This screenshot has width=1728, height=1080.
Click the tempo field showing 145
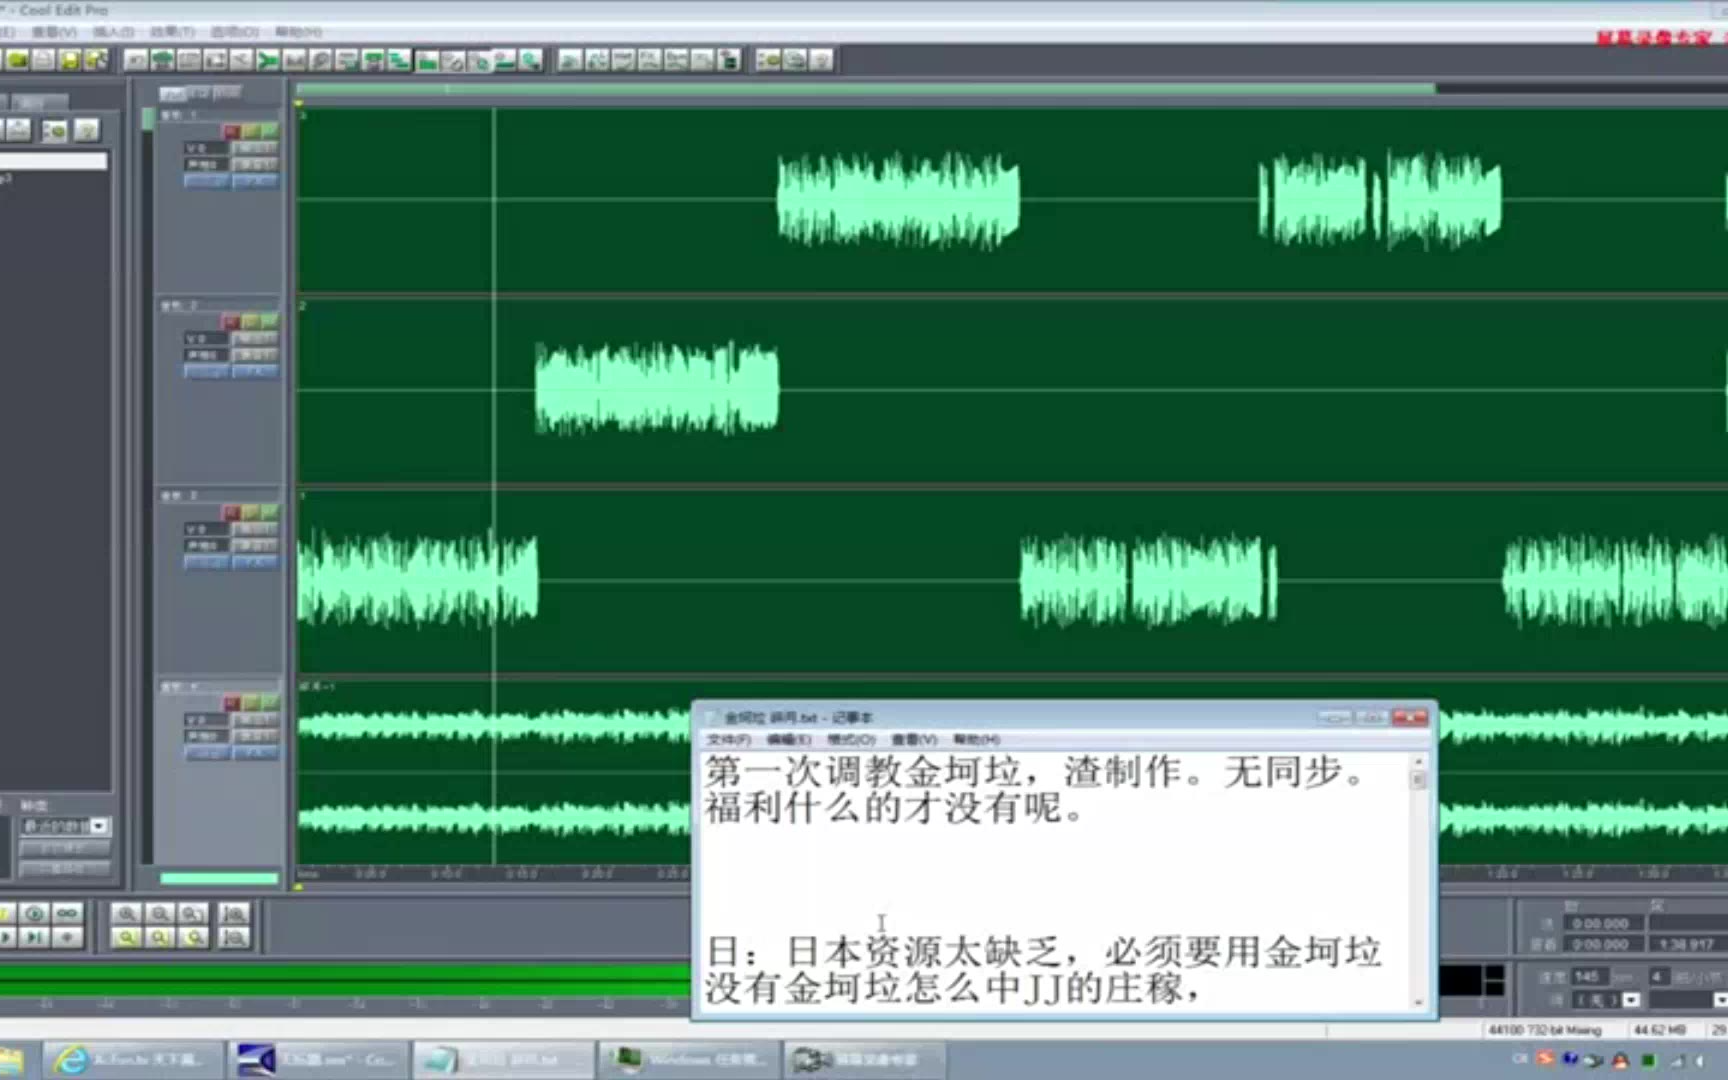(x=1588, y=976)
